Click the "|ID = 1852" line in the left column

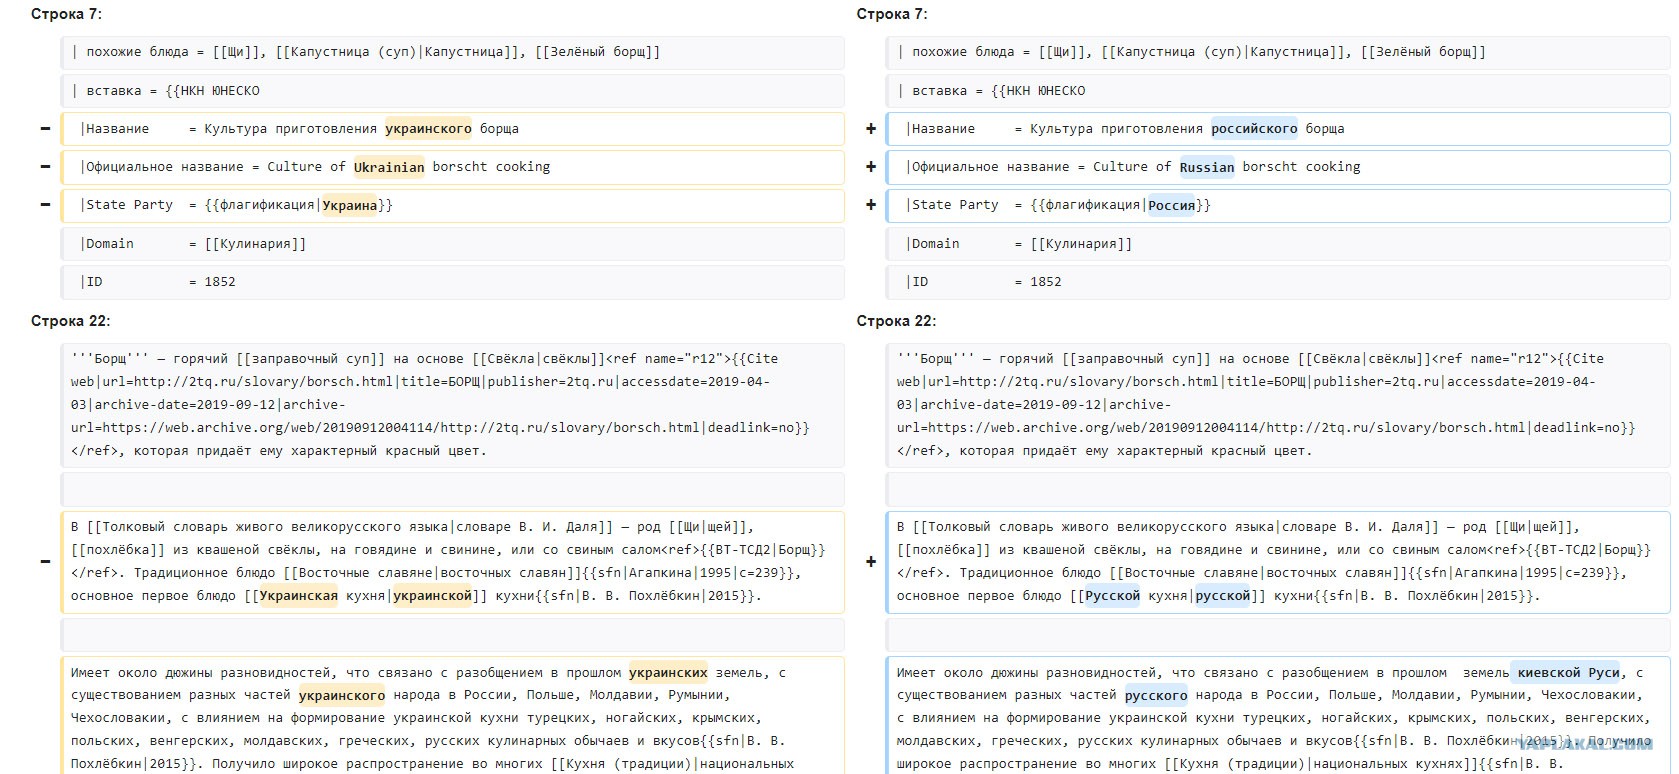(x=453, y=282)
